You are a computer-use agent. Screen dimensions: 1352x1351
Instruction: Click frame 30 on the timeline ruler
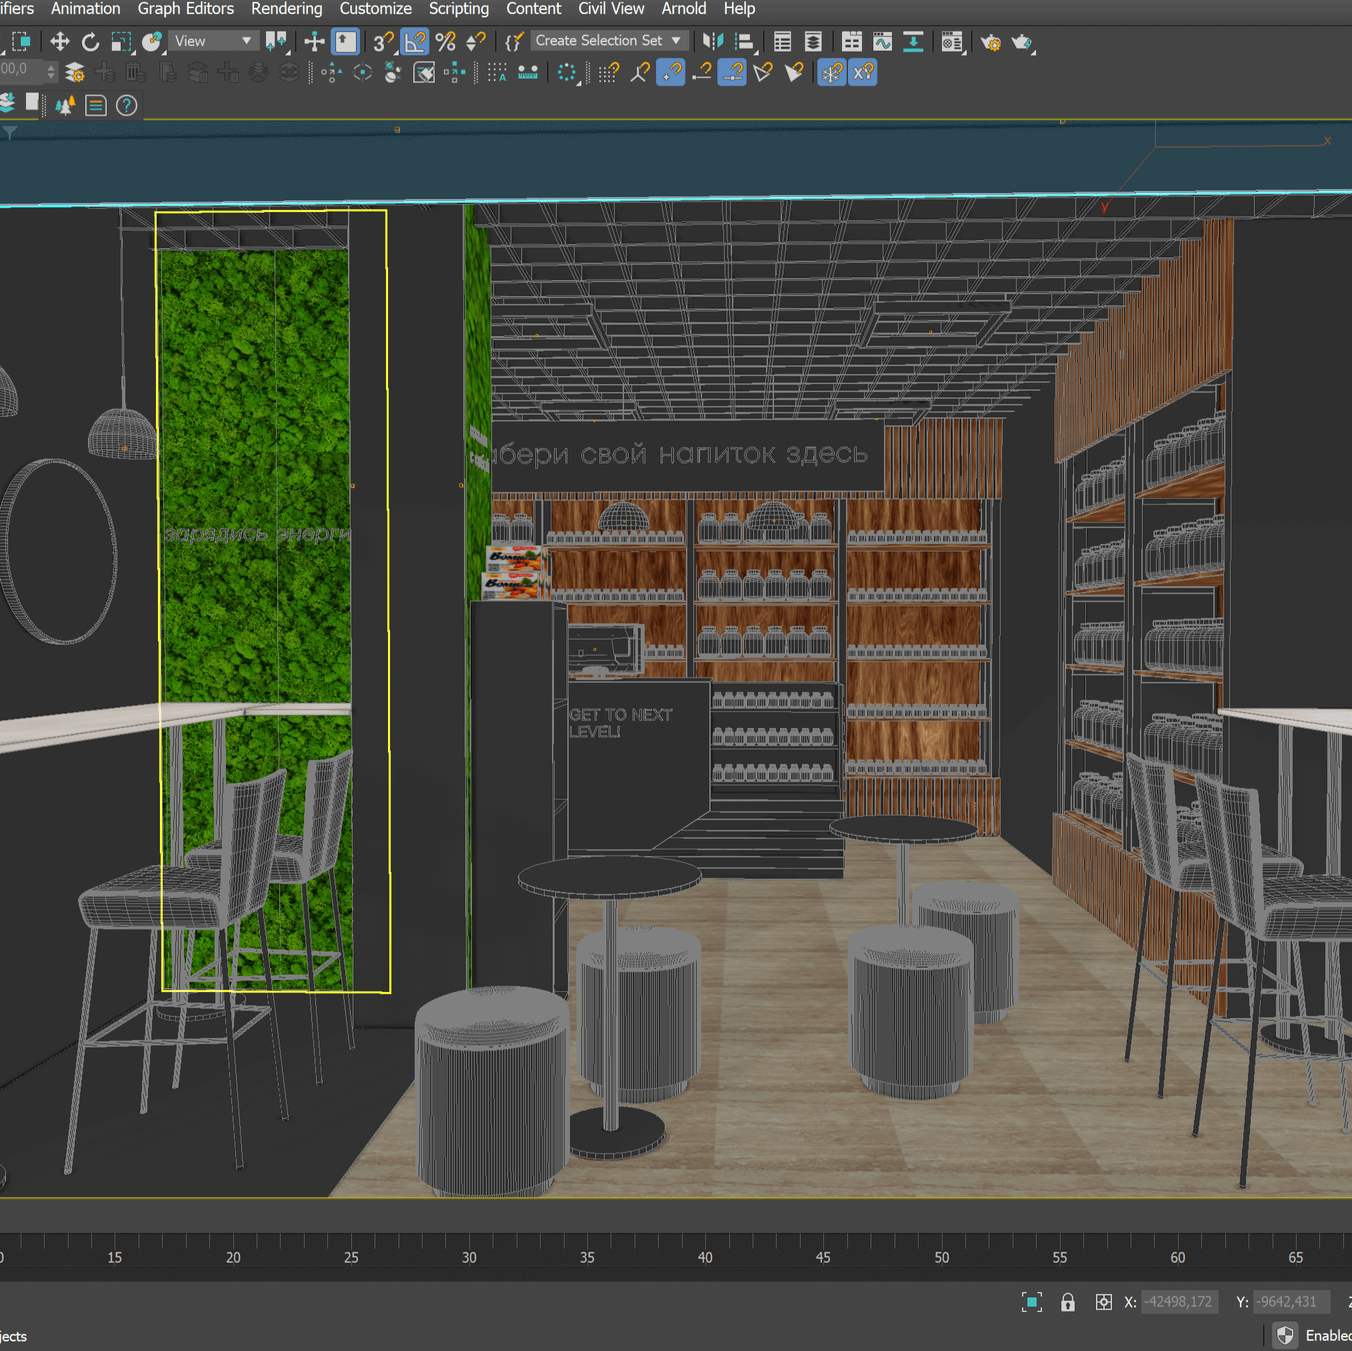(x=469, y=1257)
